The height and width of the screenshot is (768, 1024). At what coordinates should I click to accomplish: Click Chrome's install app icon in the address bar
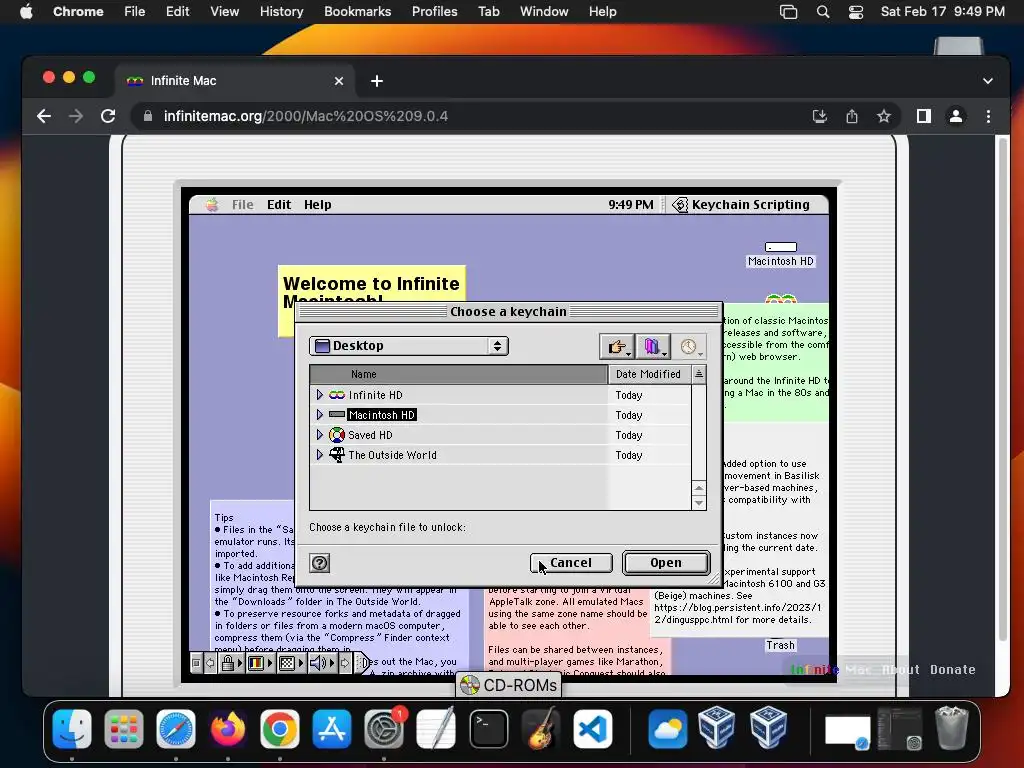click(820, 116)
